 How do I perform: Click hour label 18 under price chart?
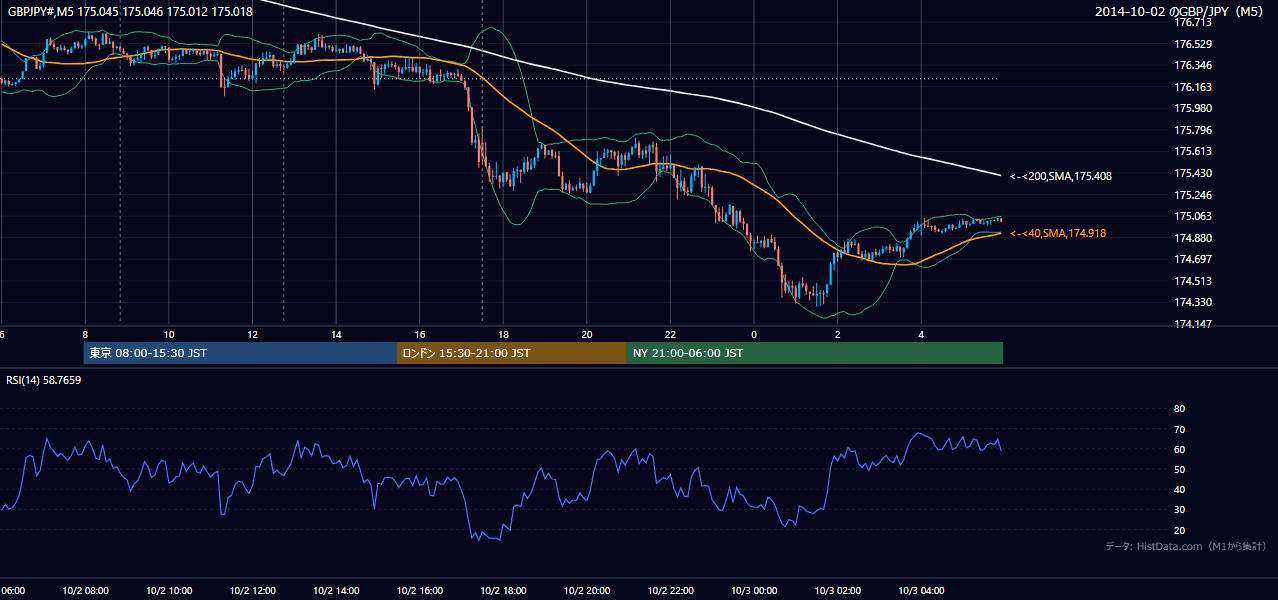[503, 334]
